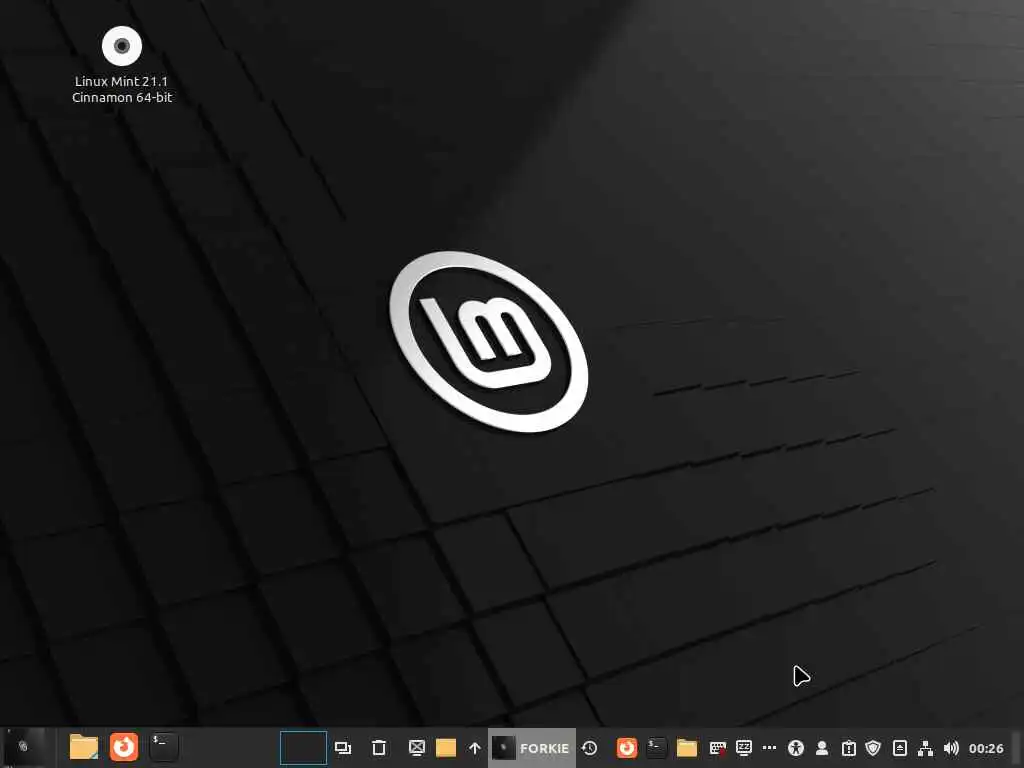Open the recent history clock icon
The image size is (1024, 768).
pyautogui.click(x=590, y=748)
